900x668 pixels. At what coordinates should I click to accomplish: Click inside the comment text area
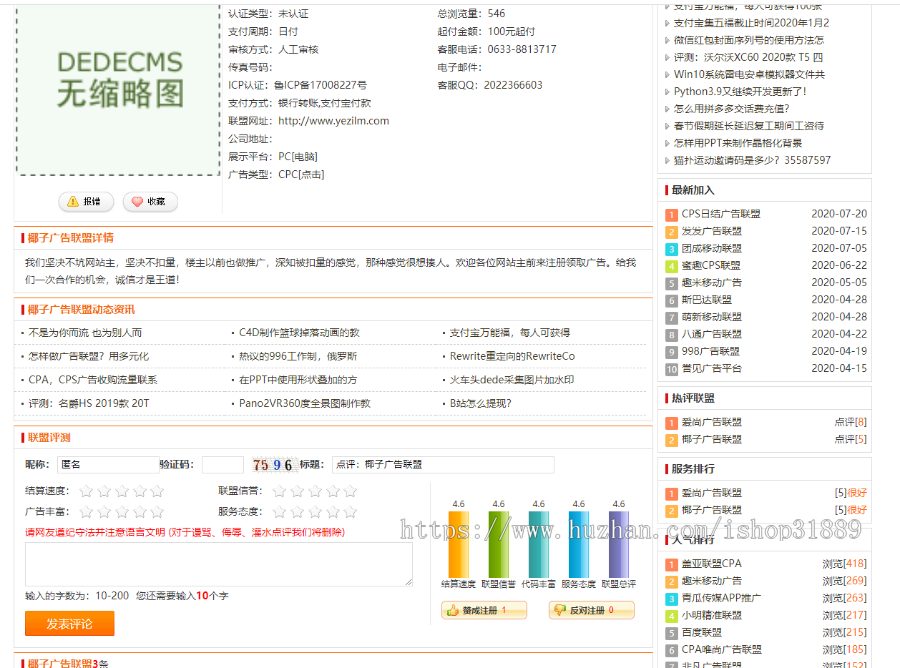(x=219, y=564)
